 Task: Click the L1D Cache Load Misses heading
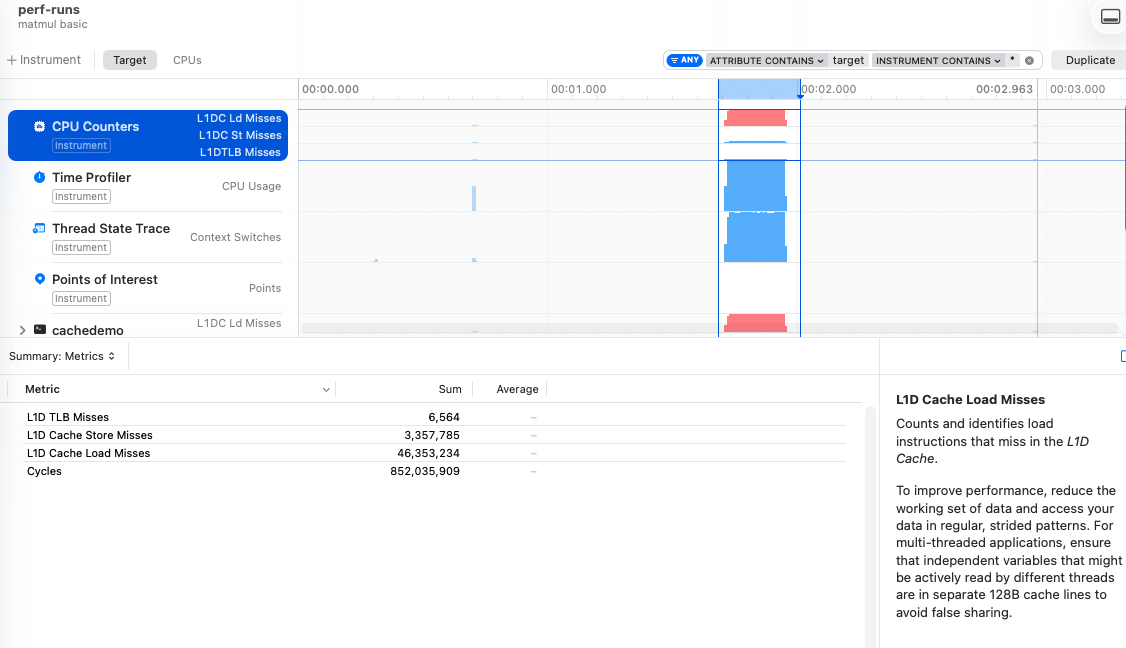coord(970,399)
